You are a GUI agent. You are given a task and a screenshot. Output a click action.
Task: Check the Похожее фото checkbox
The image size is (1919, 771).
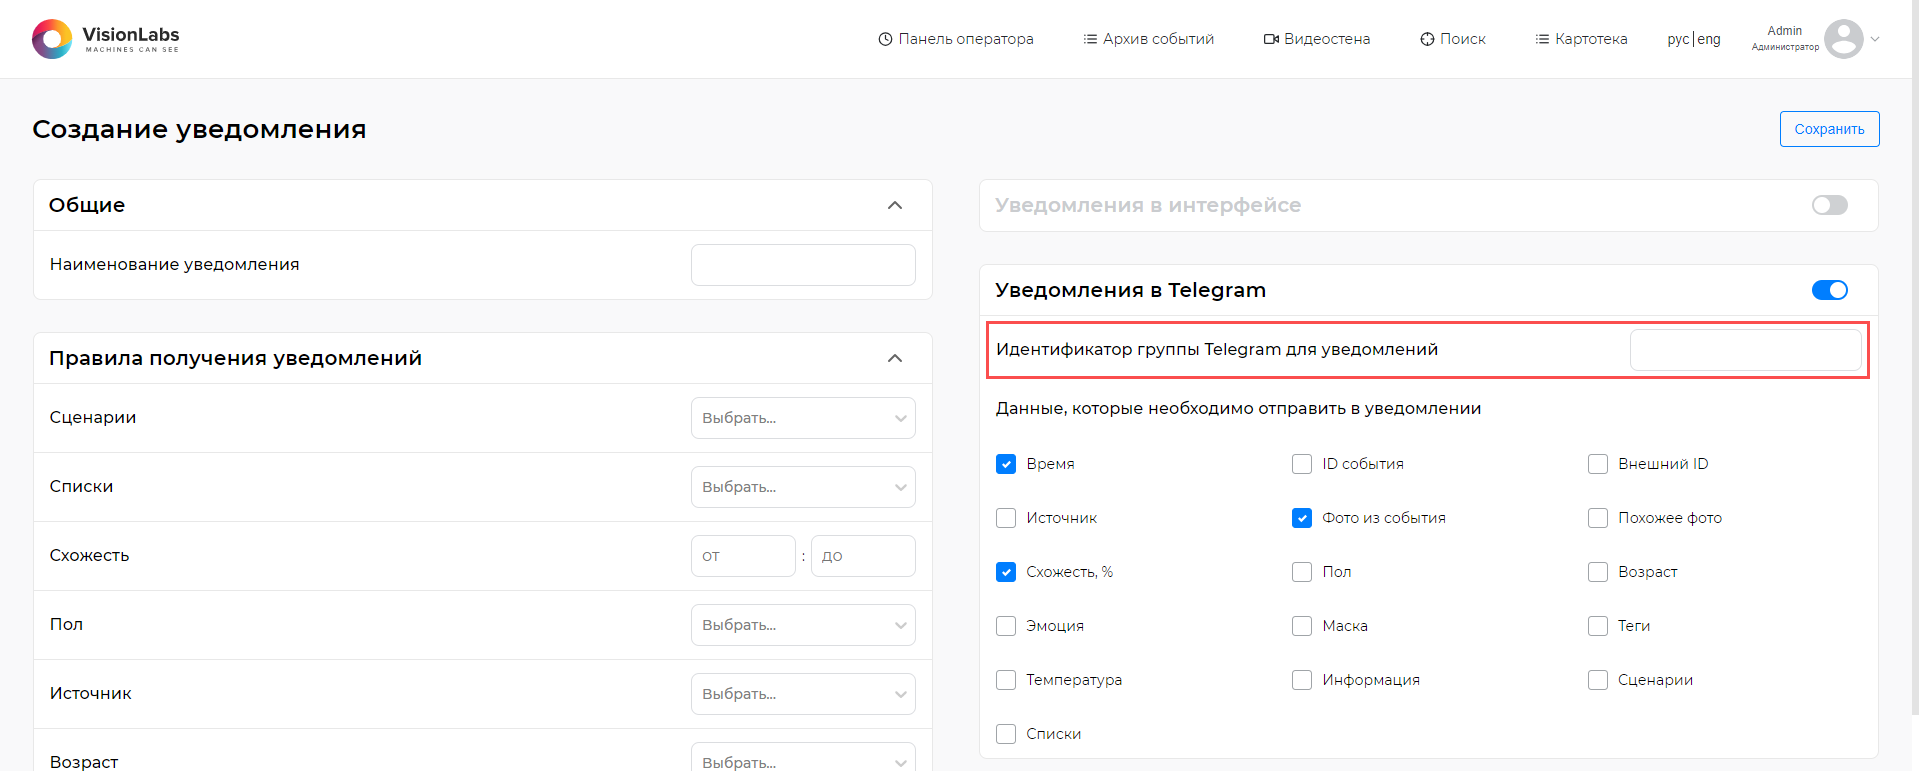(1598, 518)
